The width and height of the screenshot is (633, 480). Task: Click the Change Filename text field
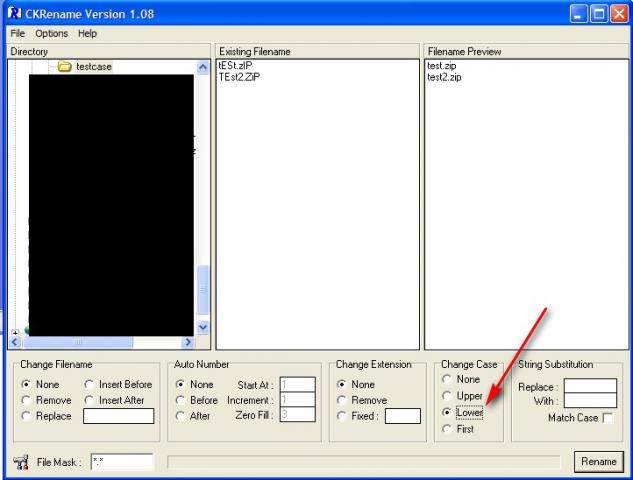pyautogui.click(x=119, y=416)
